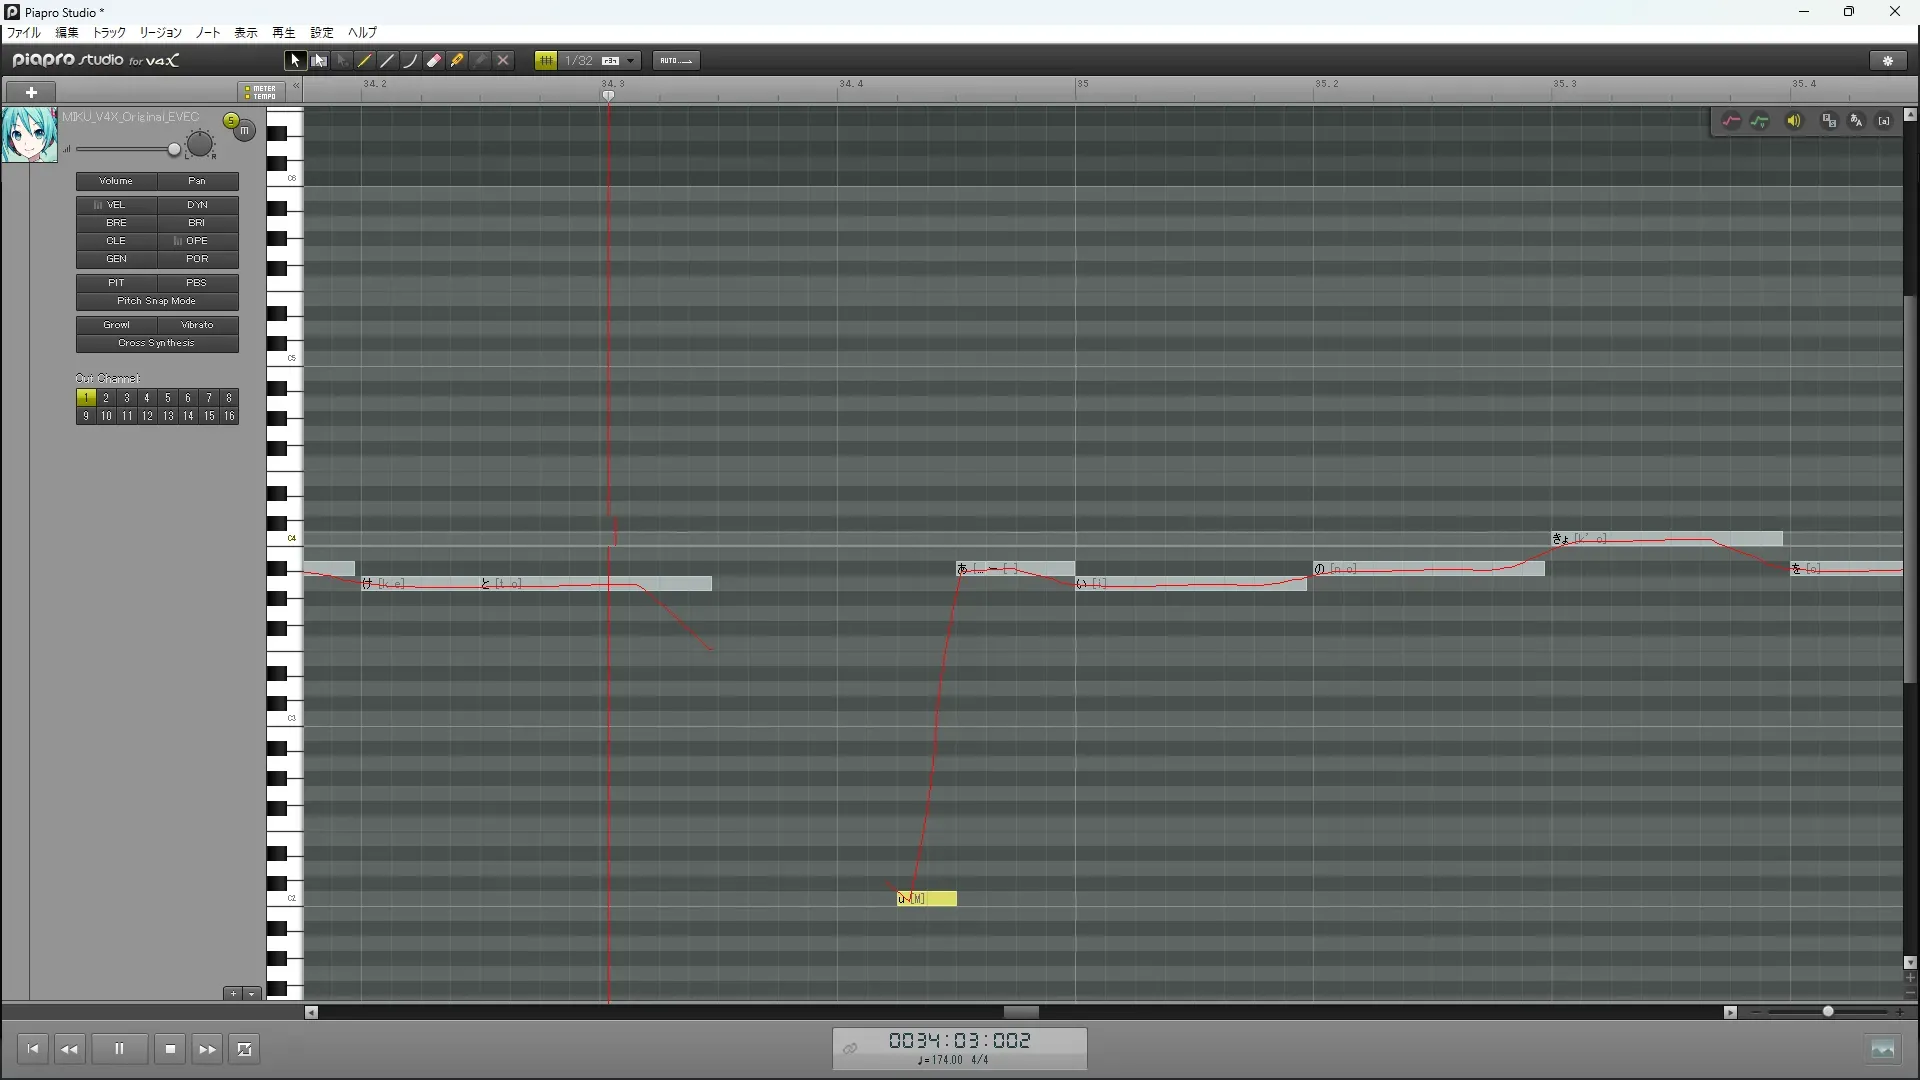
Task: Select the yellow highlighter tool
Action: [457, 61]
